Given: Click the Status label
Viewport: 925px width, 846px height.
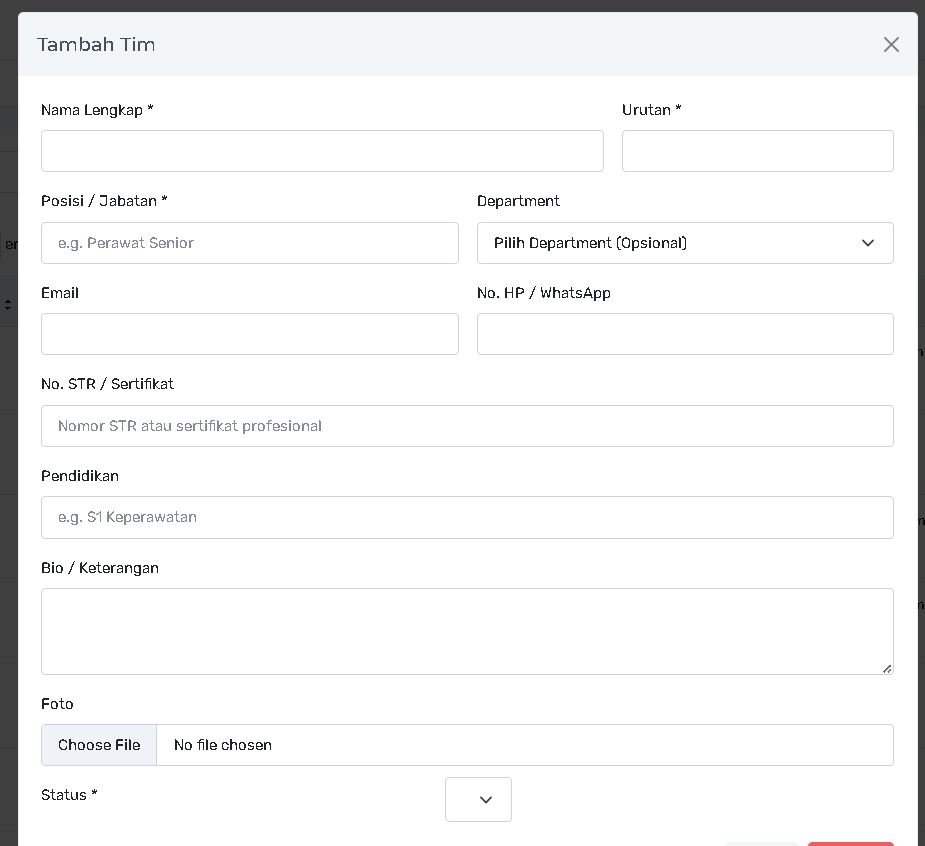Looking at the screenshot, I should tap(69, 795).
